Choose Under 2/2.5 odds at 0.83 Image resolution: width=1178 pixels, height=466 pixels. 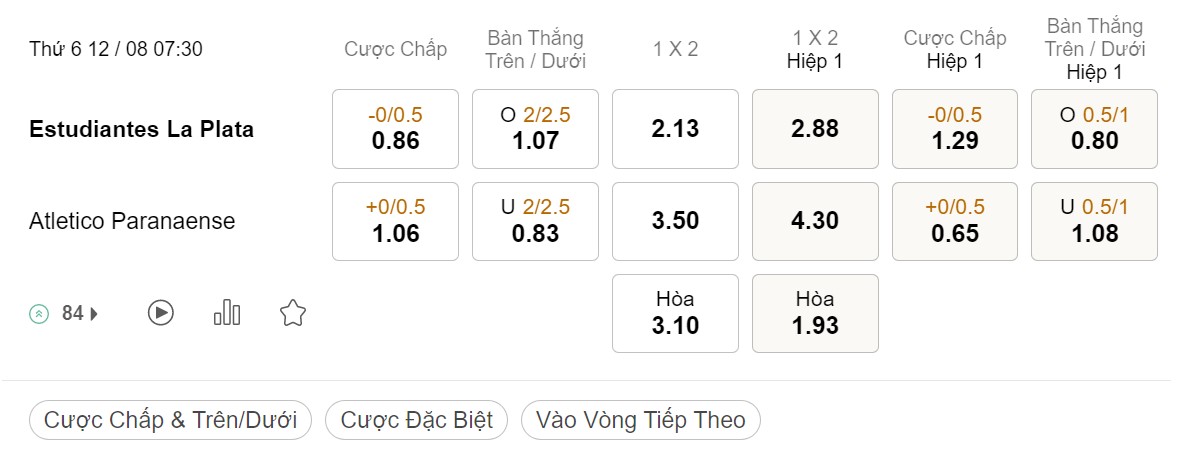point(536,221)
